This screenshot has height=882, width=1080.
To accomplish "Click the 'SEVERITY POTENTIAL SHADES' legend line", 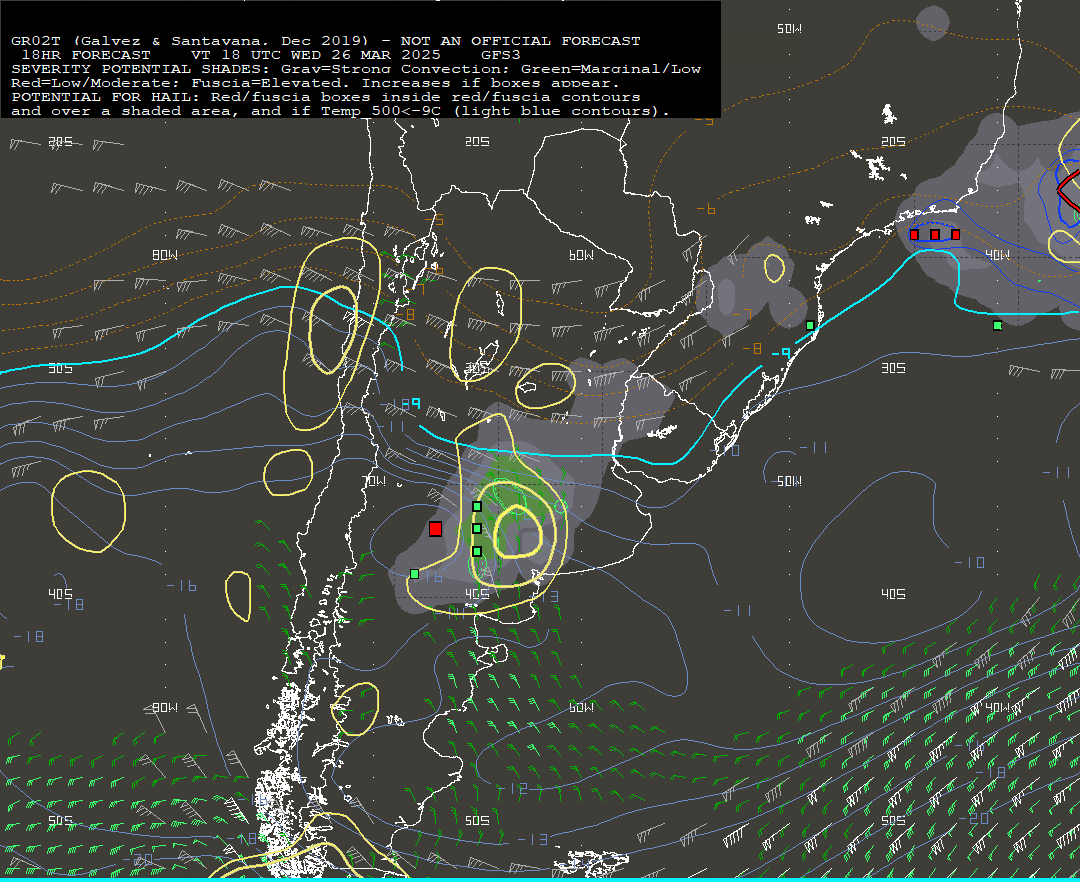I will click(x=356, y=69).
